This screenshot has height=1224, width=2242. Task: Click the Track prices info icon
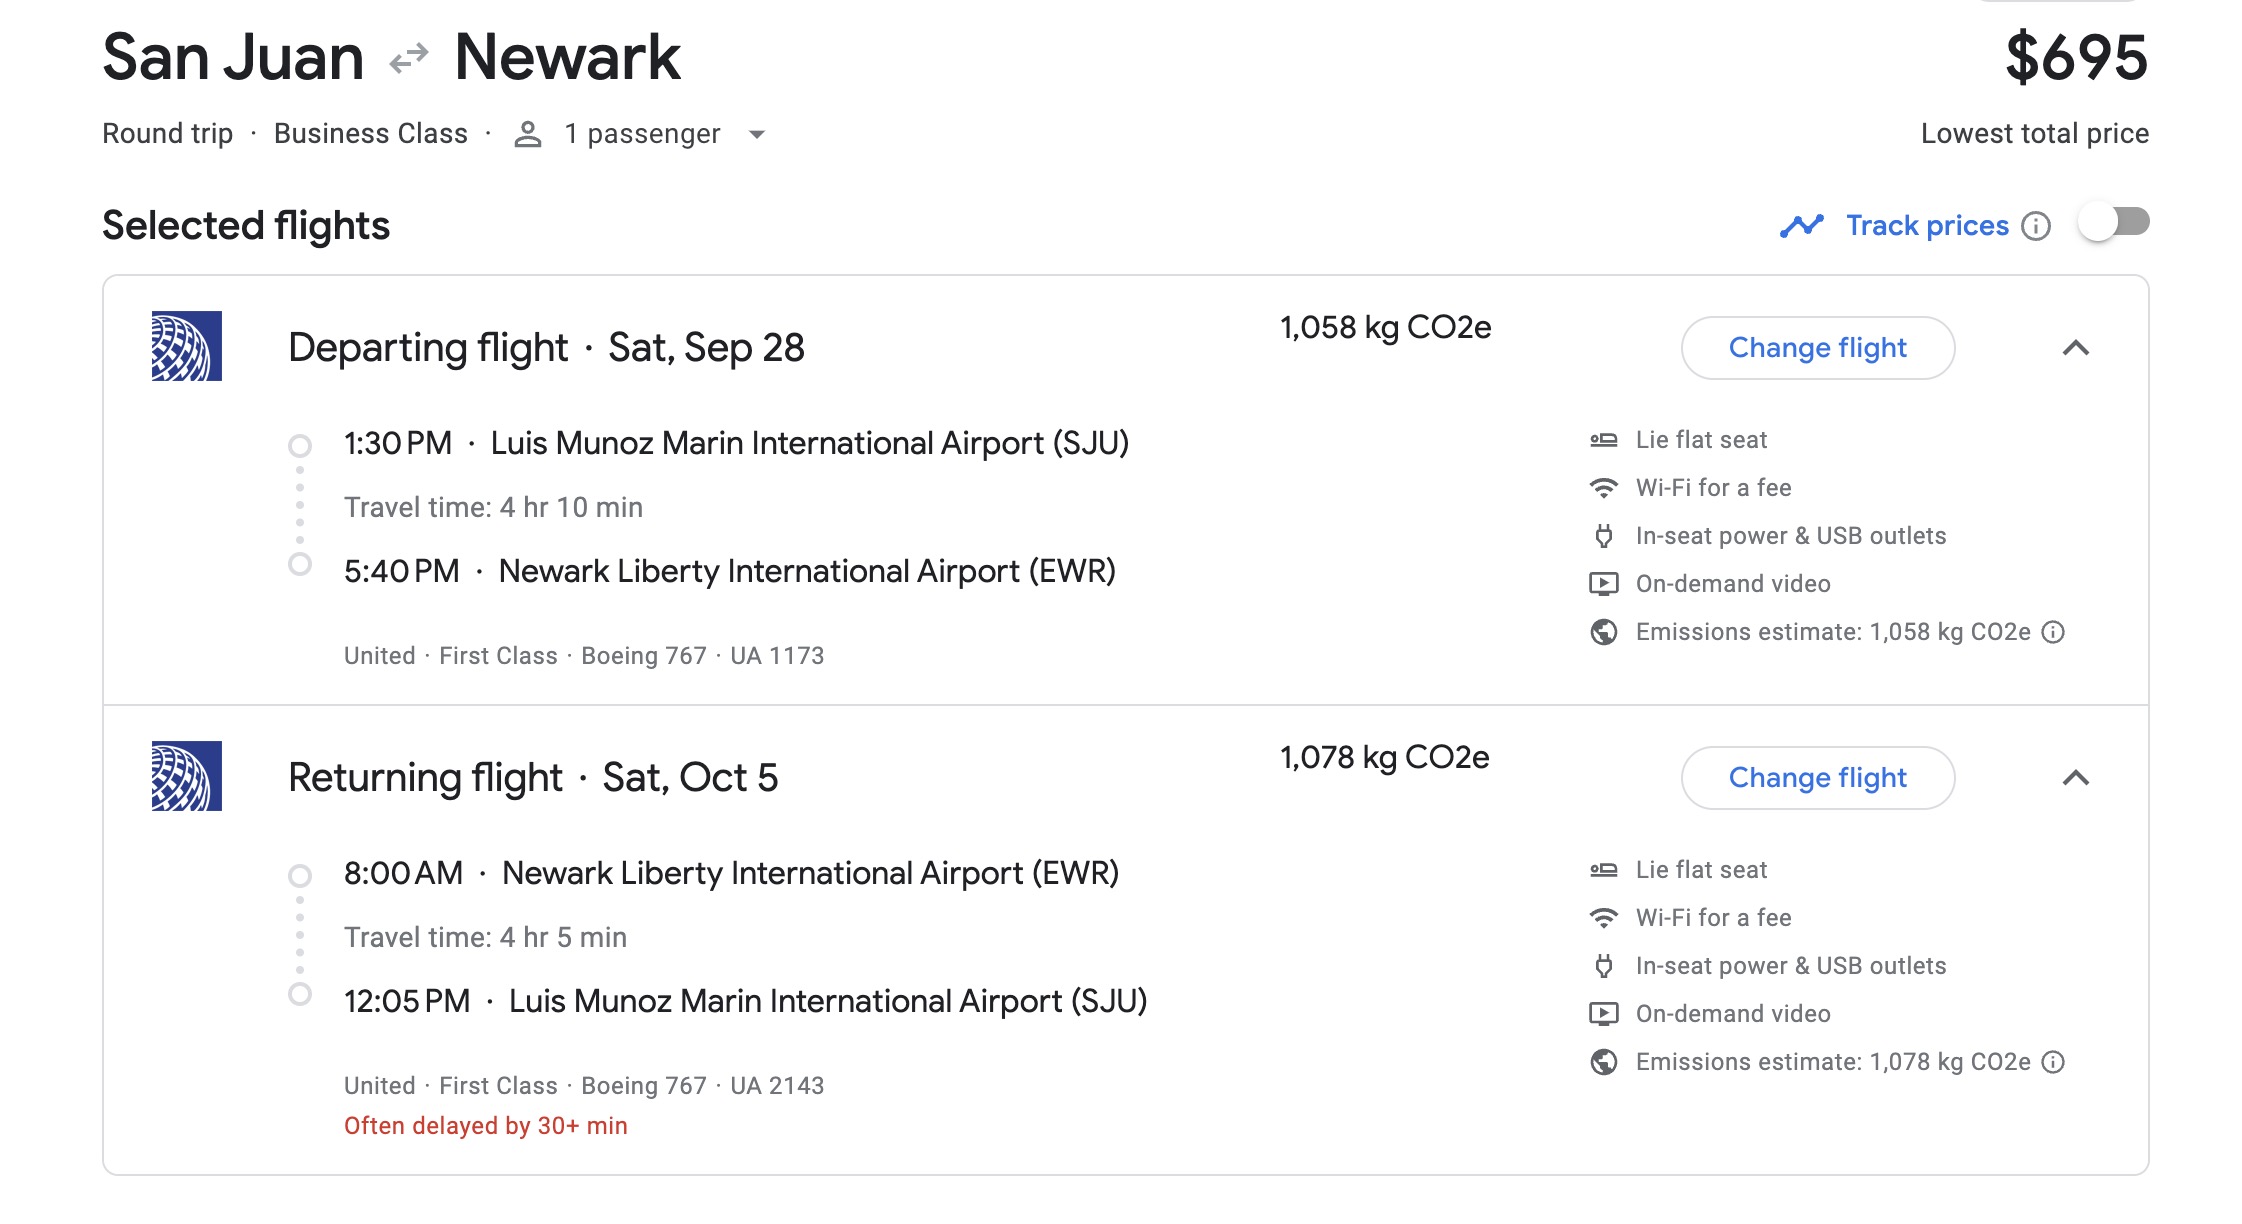(2035, 226)
